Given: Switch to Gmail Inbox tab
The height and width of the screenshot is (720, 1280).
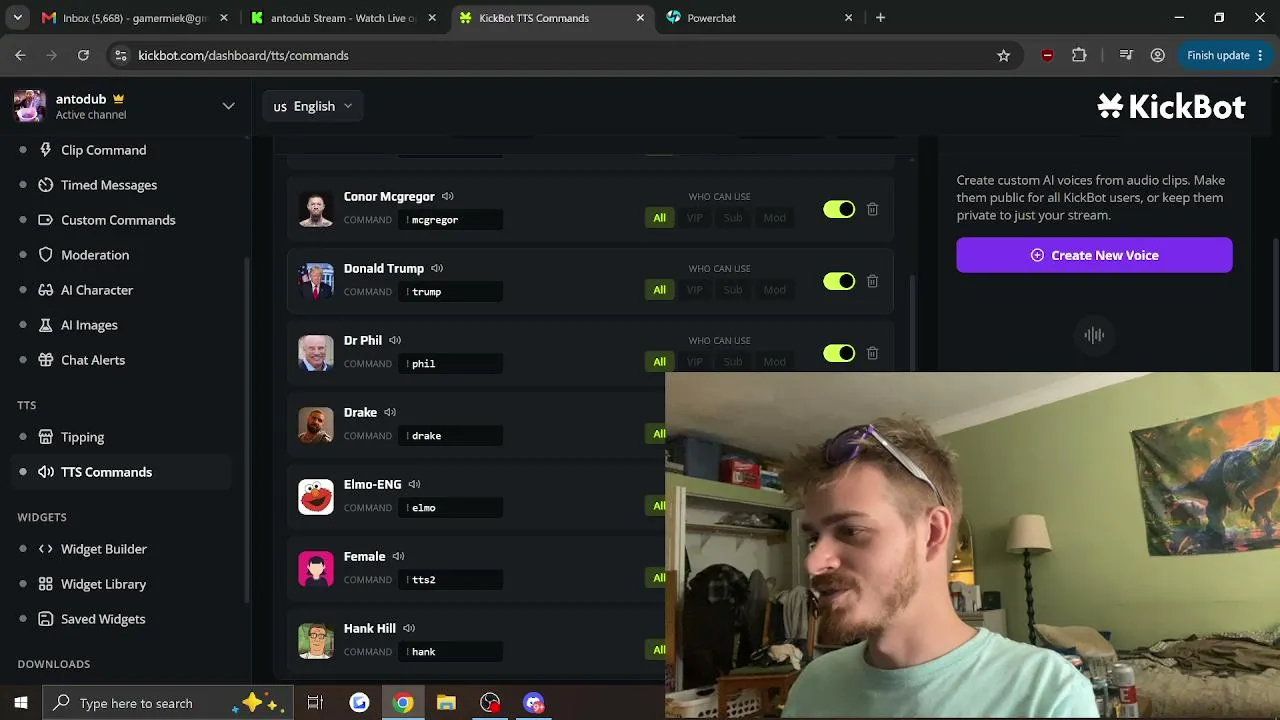Looking at the screenshot, I should [135, 18].
